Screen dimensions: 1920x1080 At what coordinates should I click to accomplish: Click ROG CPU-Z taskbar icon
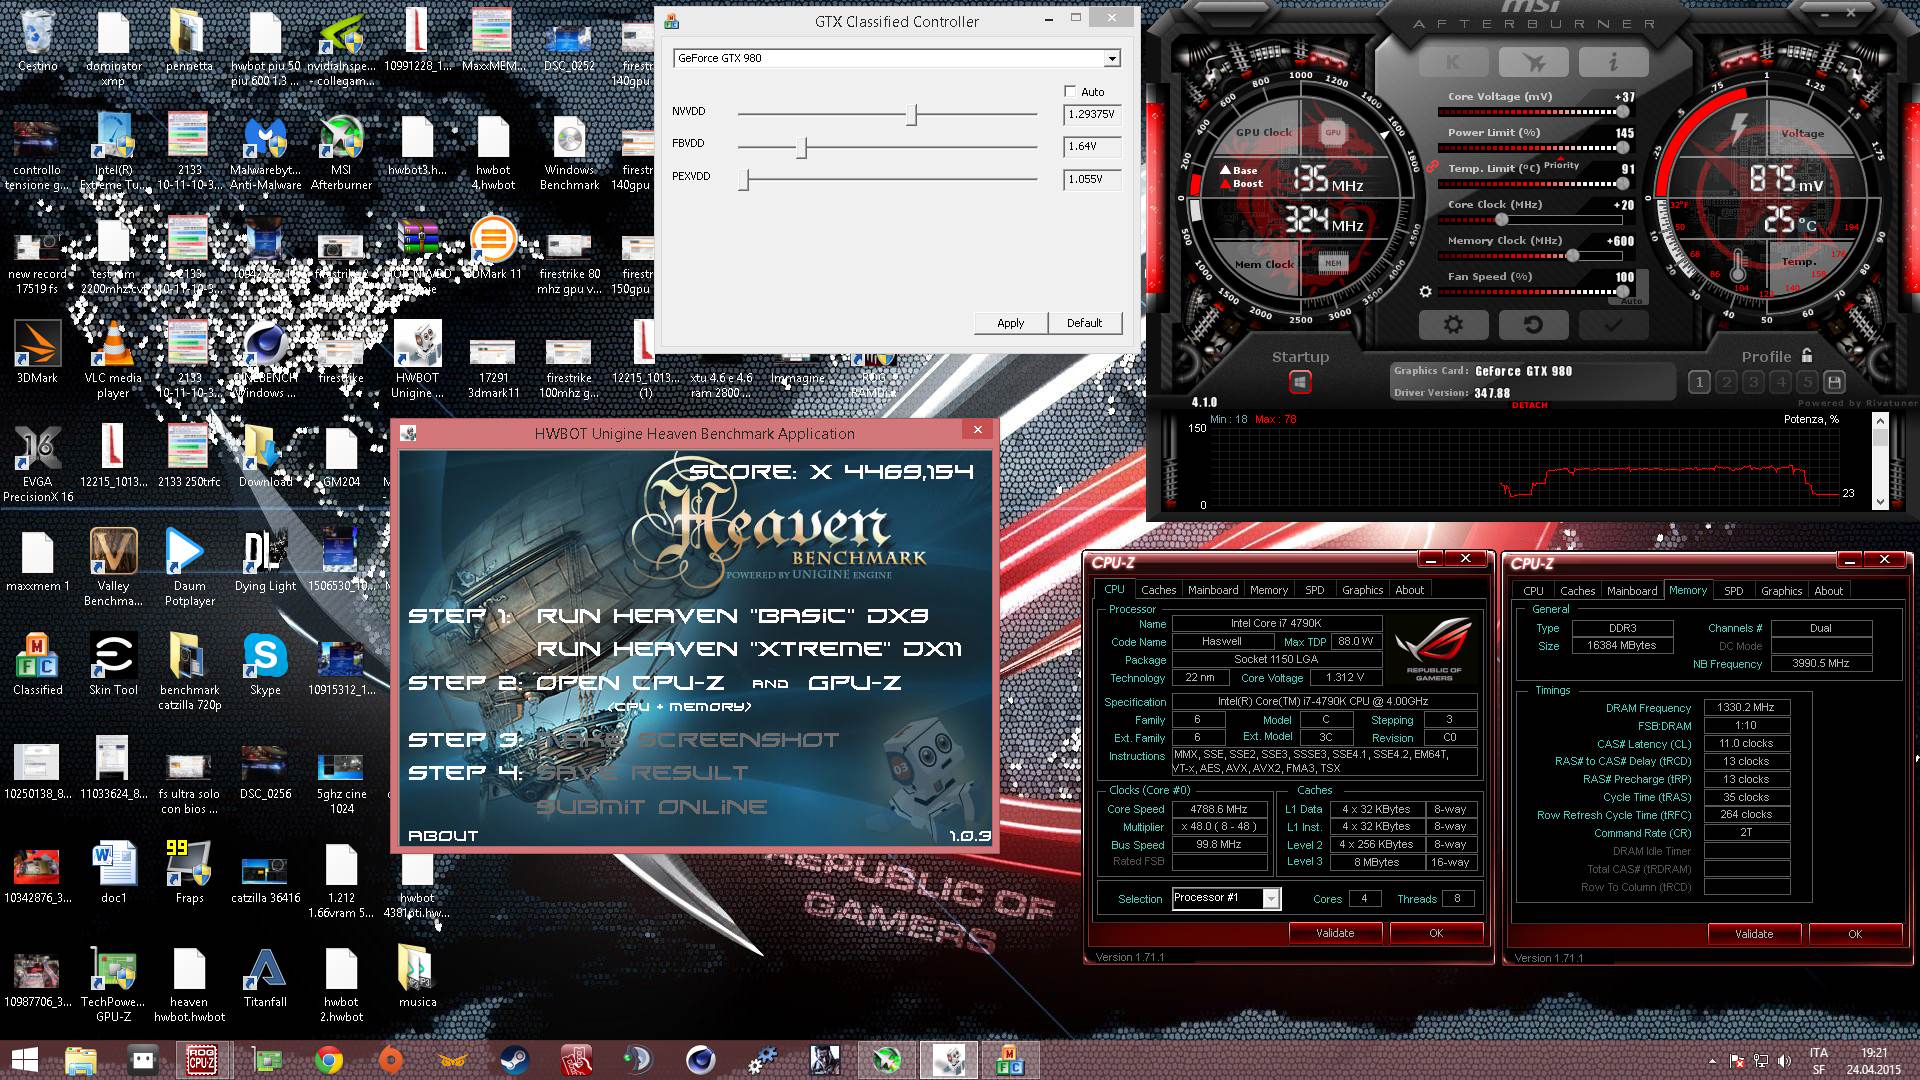click(203, 1060)
